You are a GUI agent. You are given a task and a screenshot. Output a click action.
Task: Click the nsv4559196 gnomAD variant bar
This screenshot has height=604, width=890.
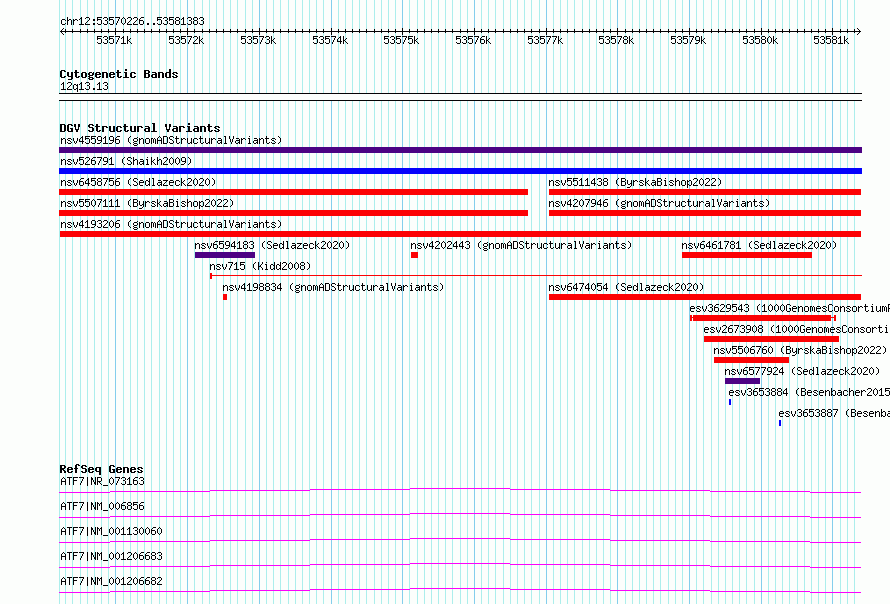pyautogui.click(x=460, y=150)
